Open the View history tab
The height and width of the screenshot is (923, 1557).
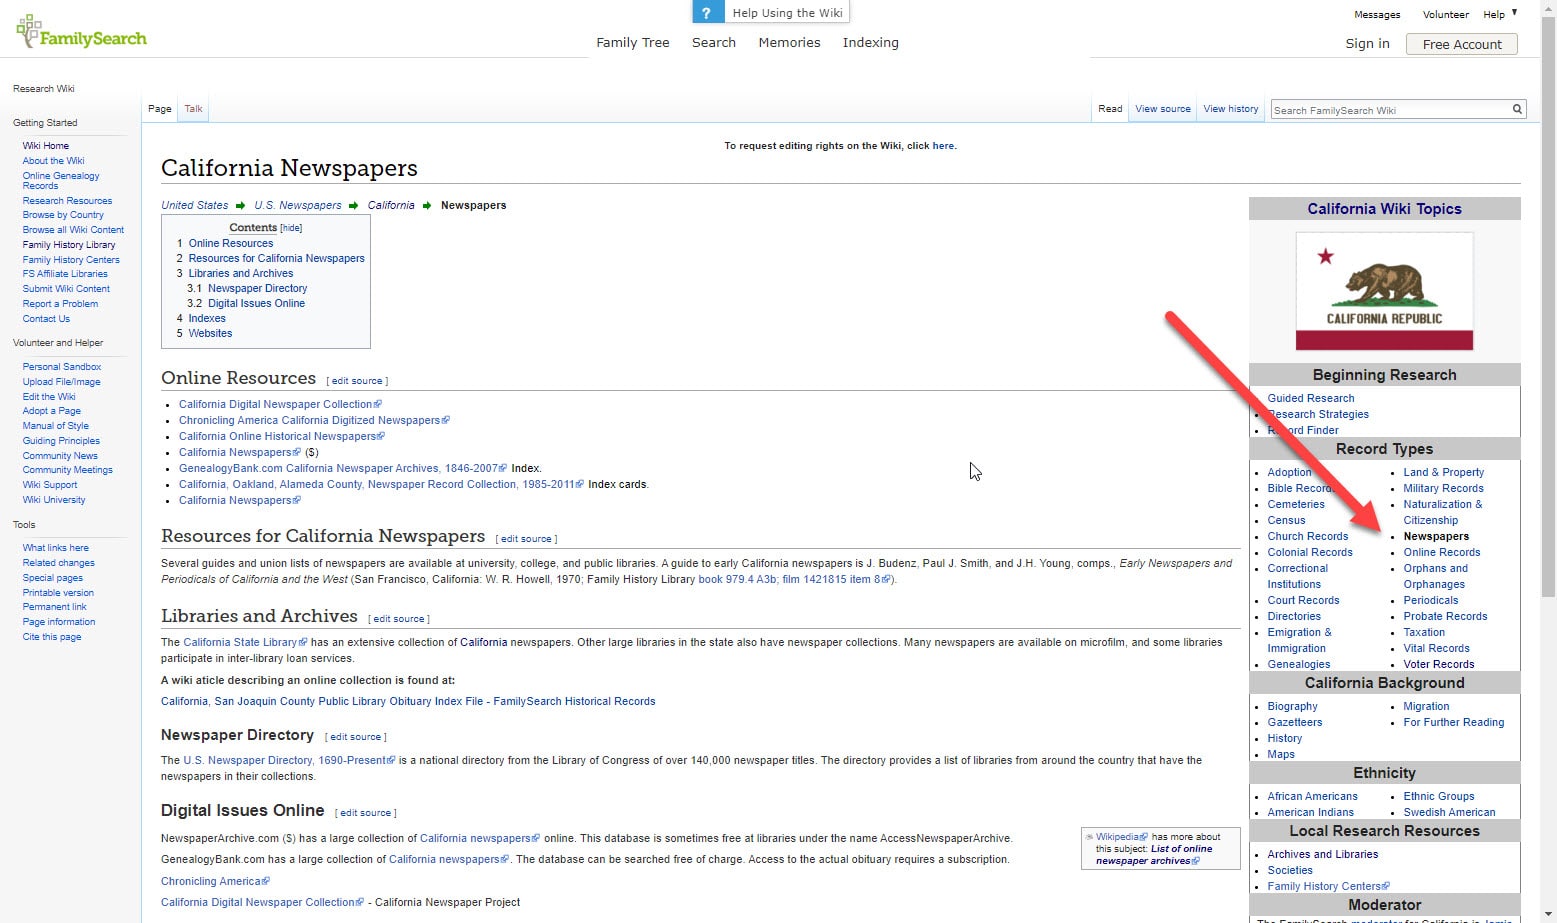(x=1231, y=109)
